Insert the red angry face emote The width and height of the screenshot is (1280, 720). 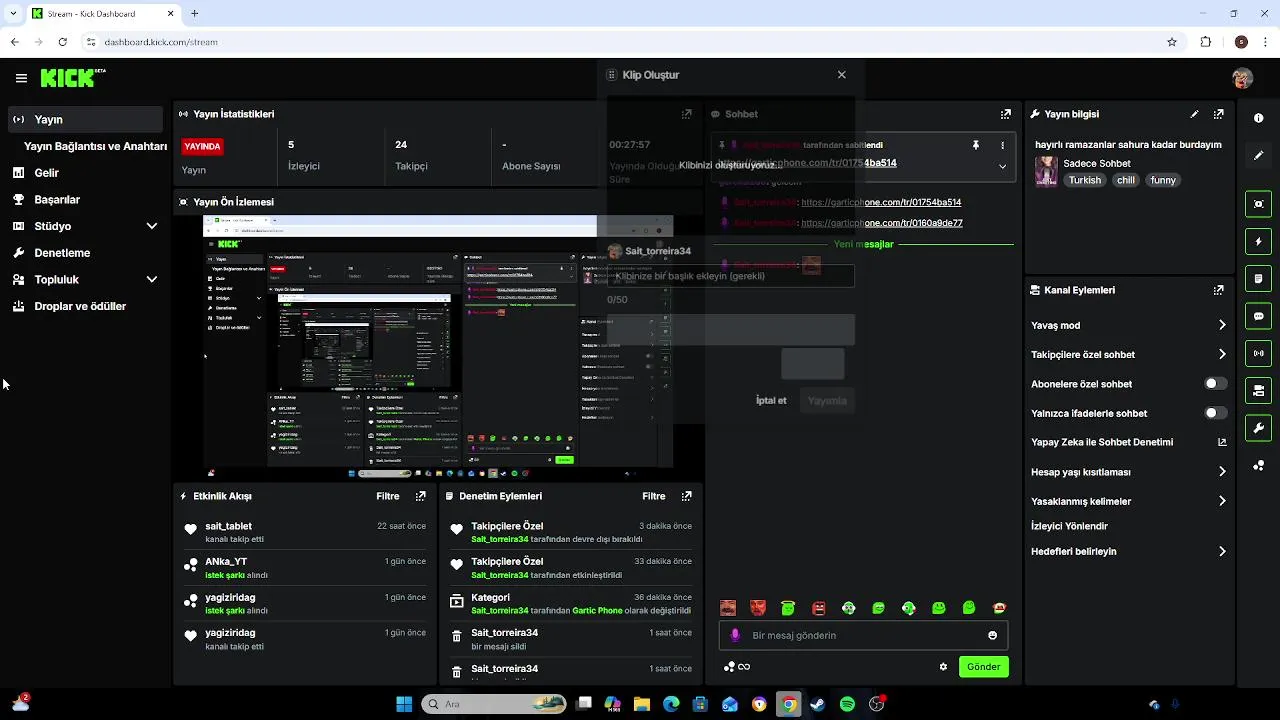(818, 608)
